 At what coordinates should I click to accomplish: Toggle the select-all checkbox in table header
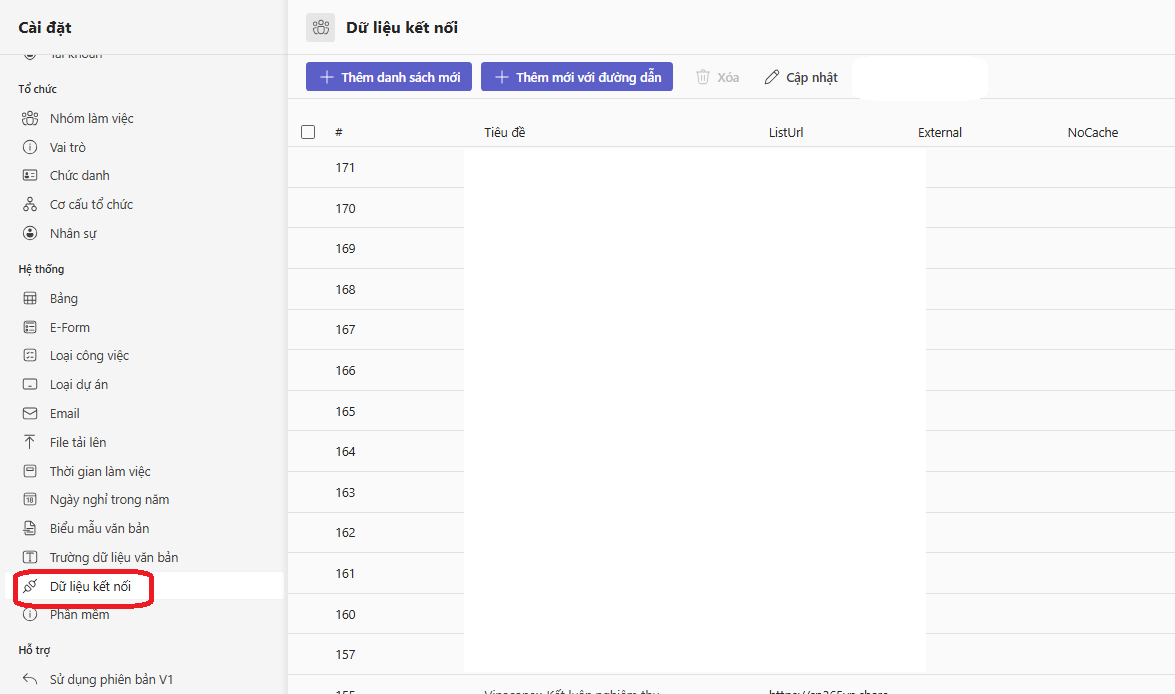(308, 132)
